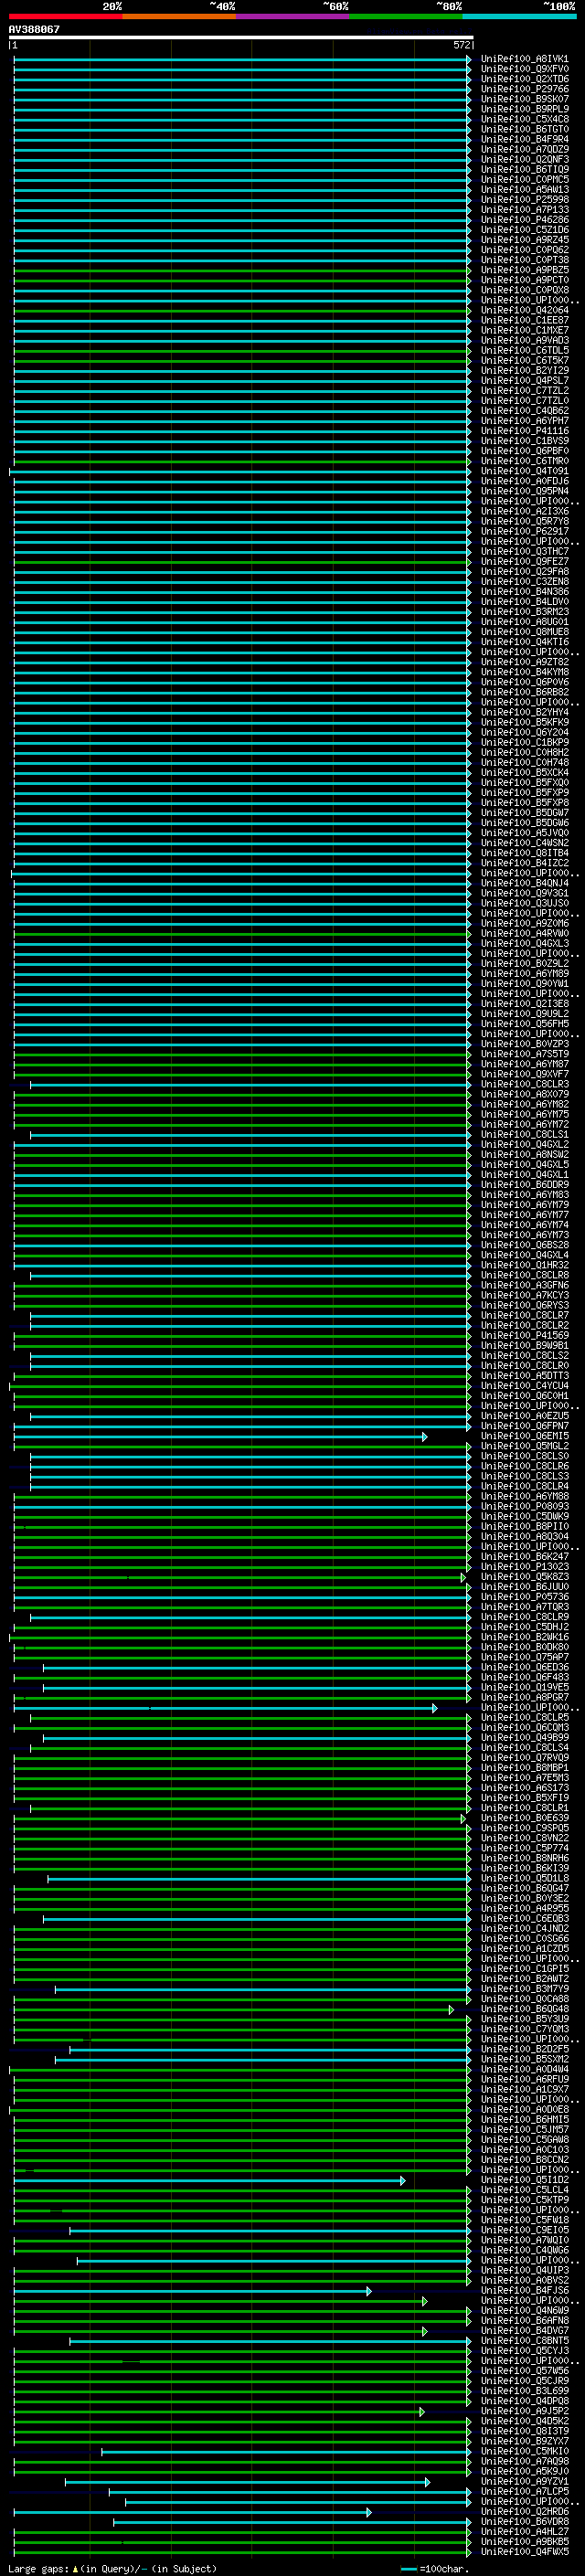Select the AV388067 query sequence label

click(34, 30)
